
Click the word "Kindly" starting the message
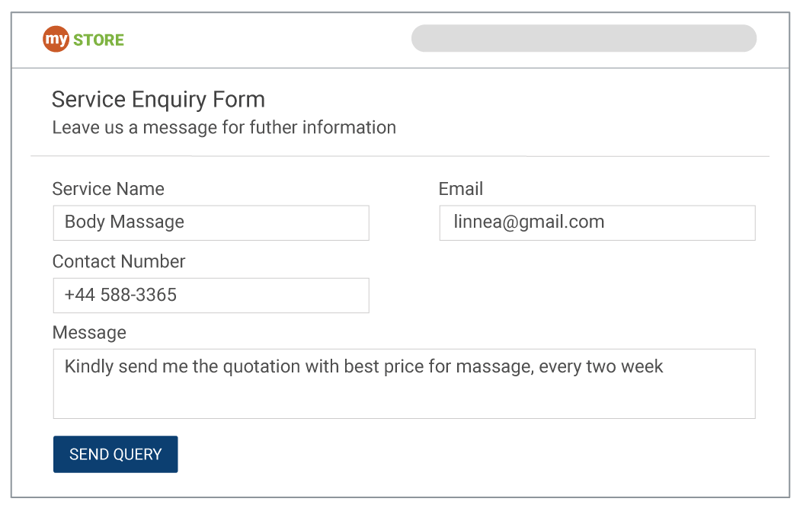point(89,367)
